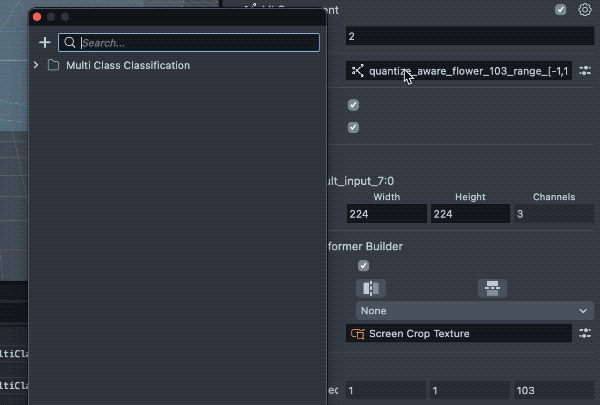Toggle the first checkbox below model field

point(353,105)
